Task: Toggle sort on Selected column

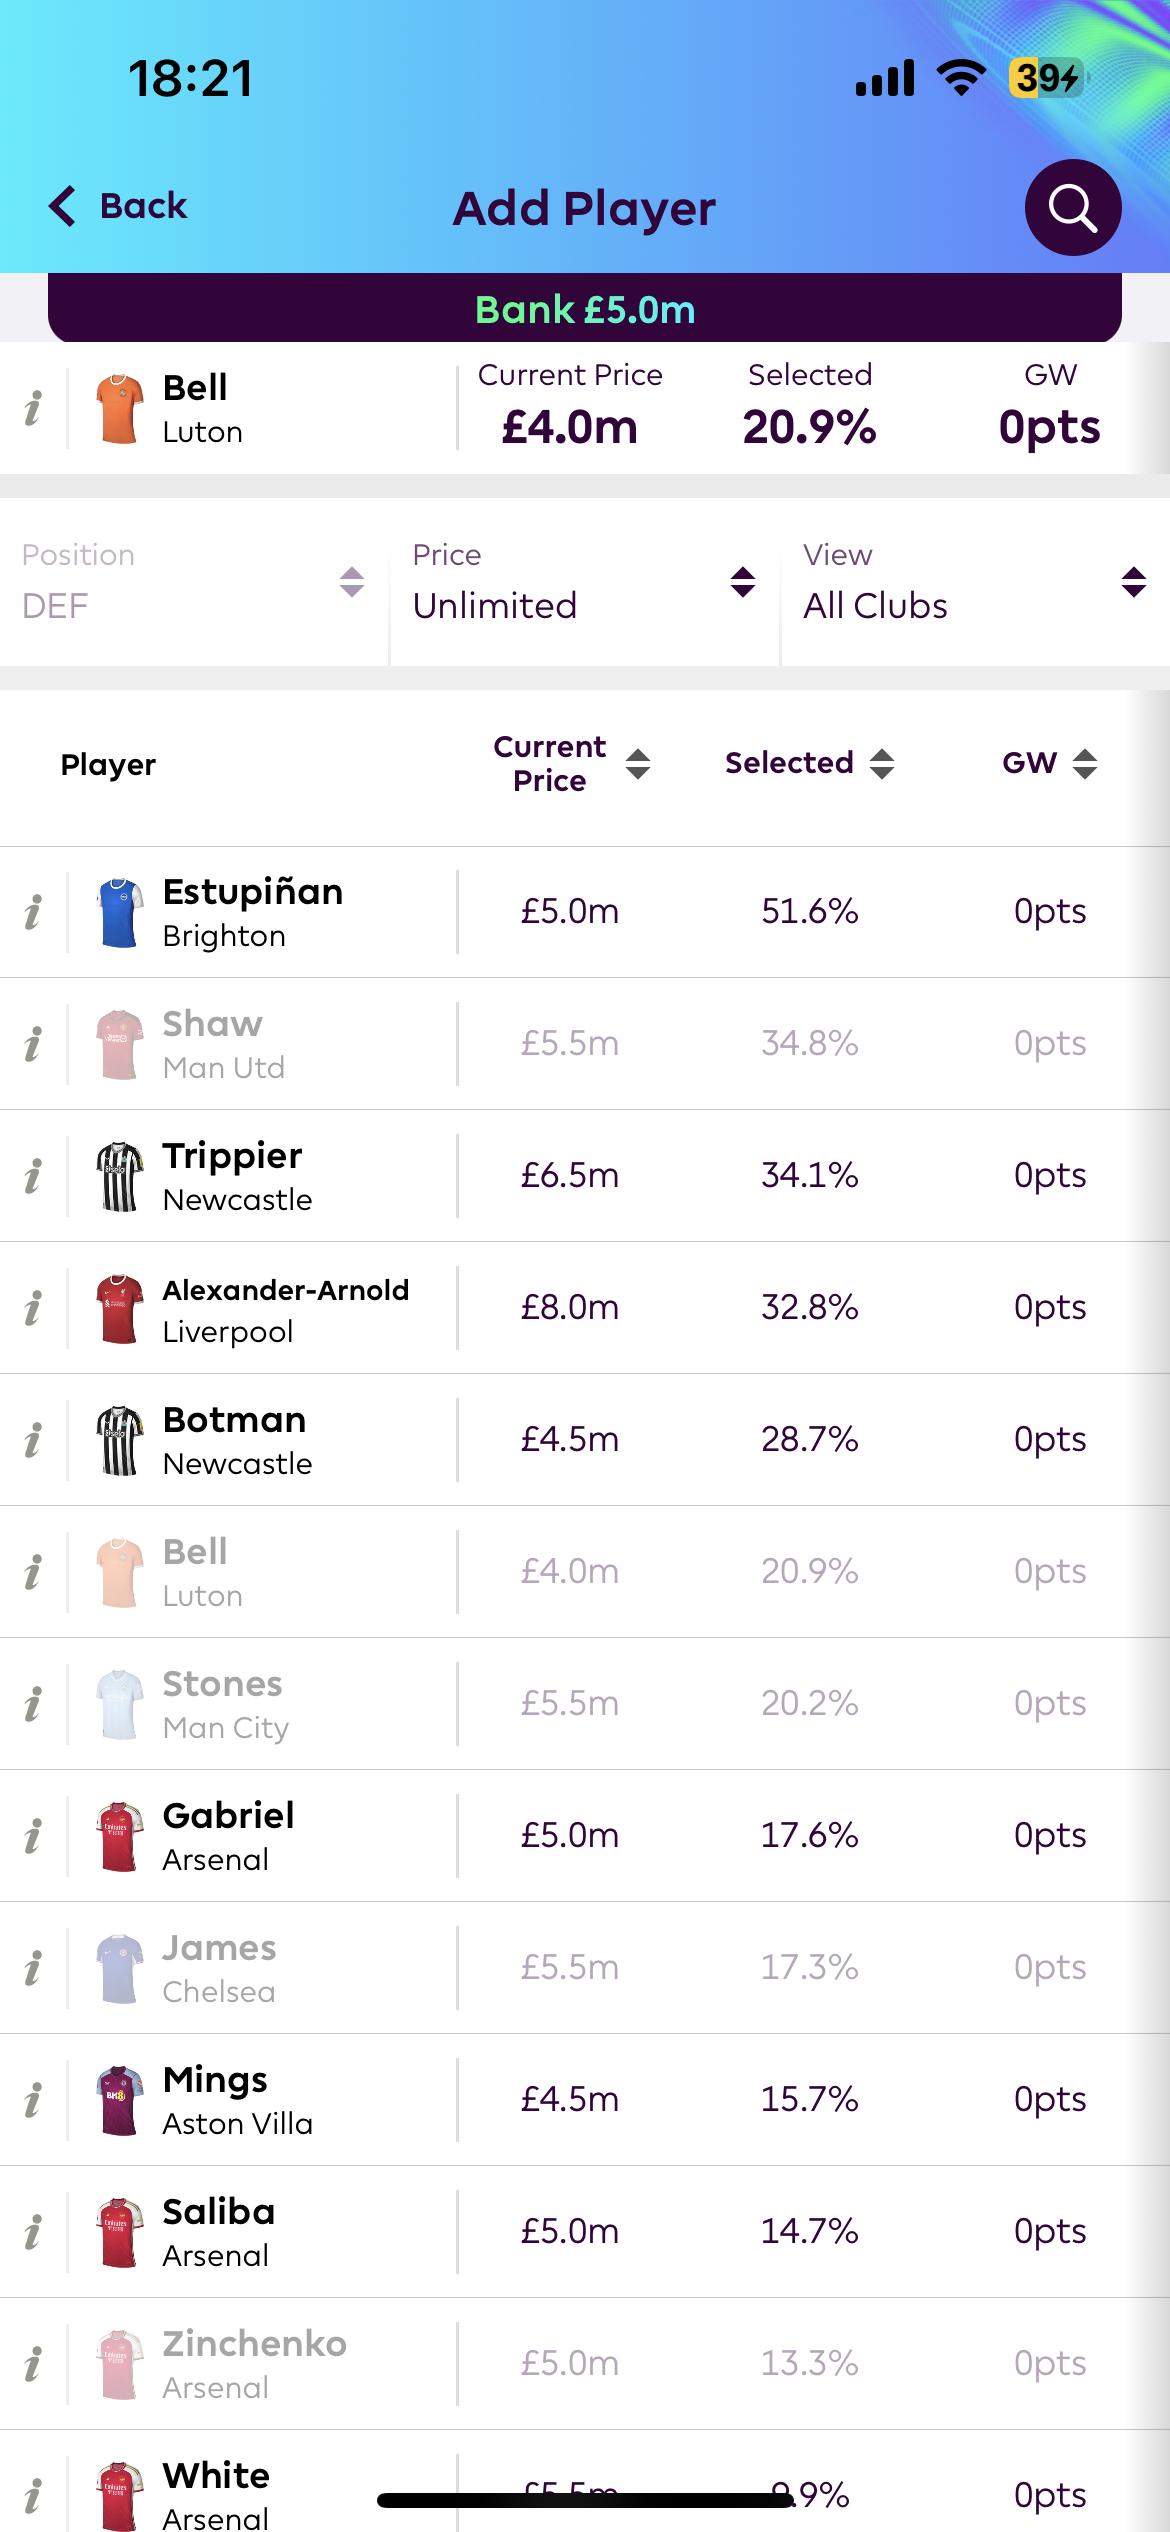Action: (882, 764)
